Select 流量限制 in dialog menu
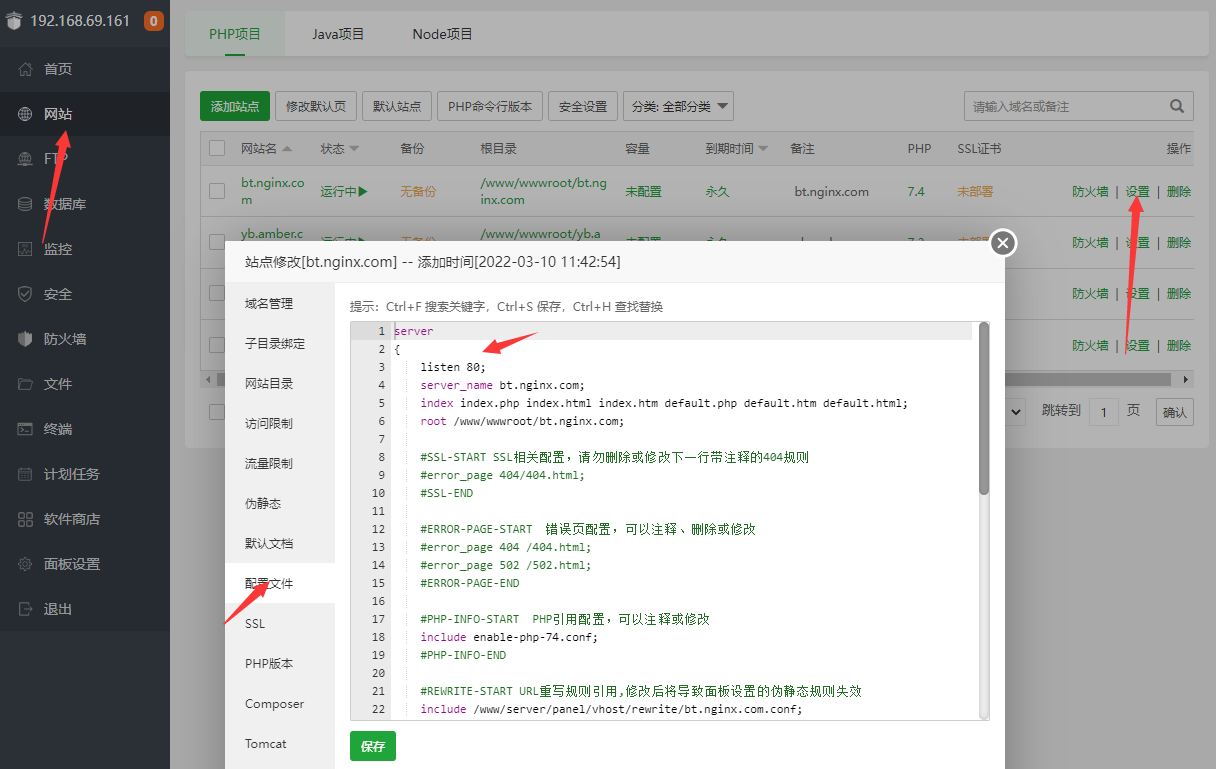 280,463
